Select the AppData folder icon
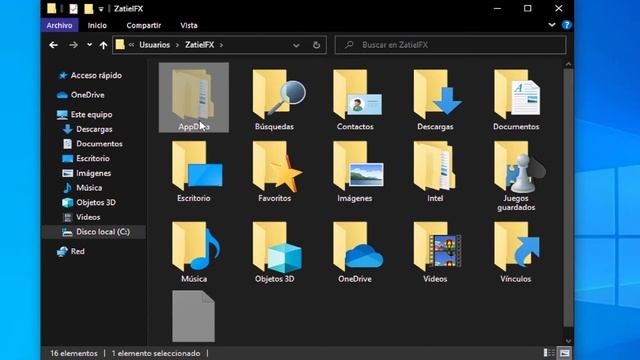Screen dimensions: 640x360 pos(193,95)
